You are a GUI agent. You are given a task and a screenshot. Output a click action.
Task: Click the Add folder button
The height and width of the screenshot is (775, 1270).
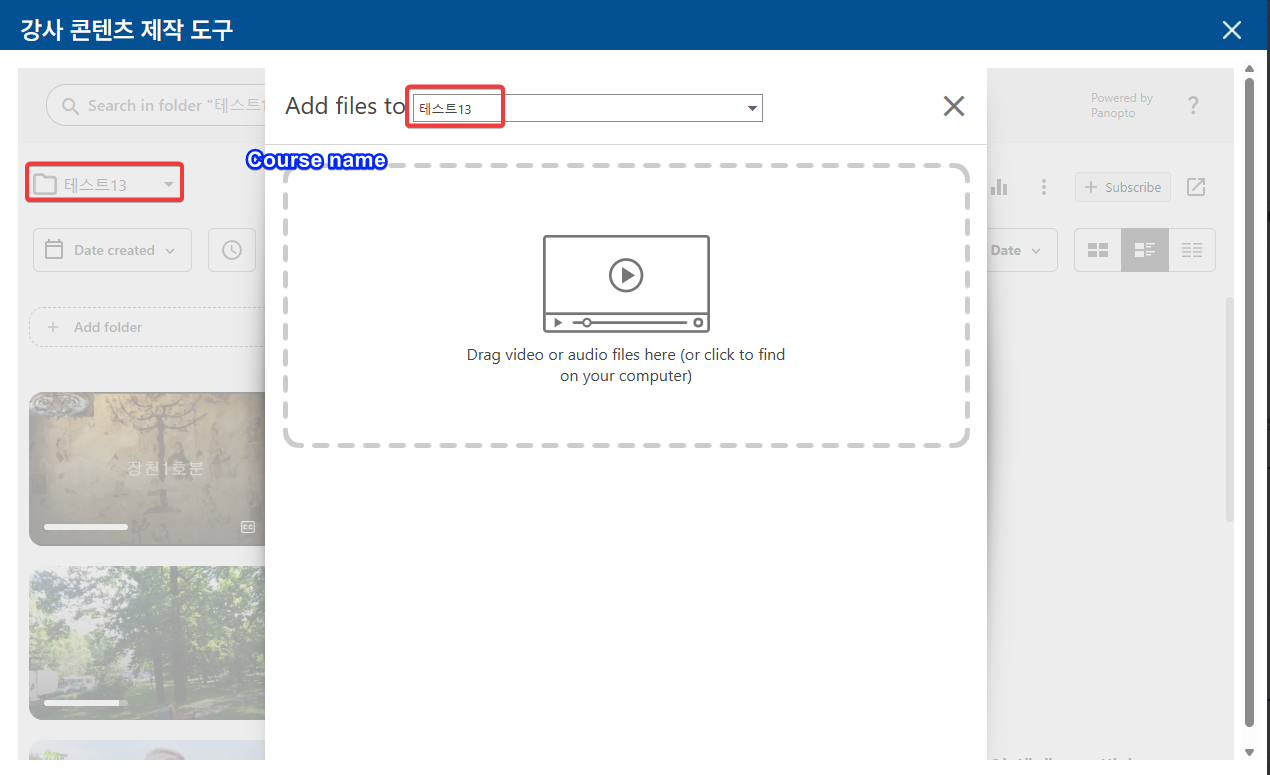coord(148,327)
